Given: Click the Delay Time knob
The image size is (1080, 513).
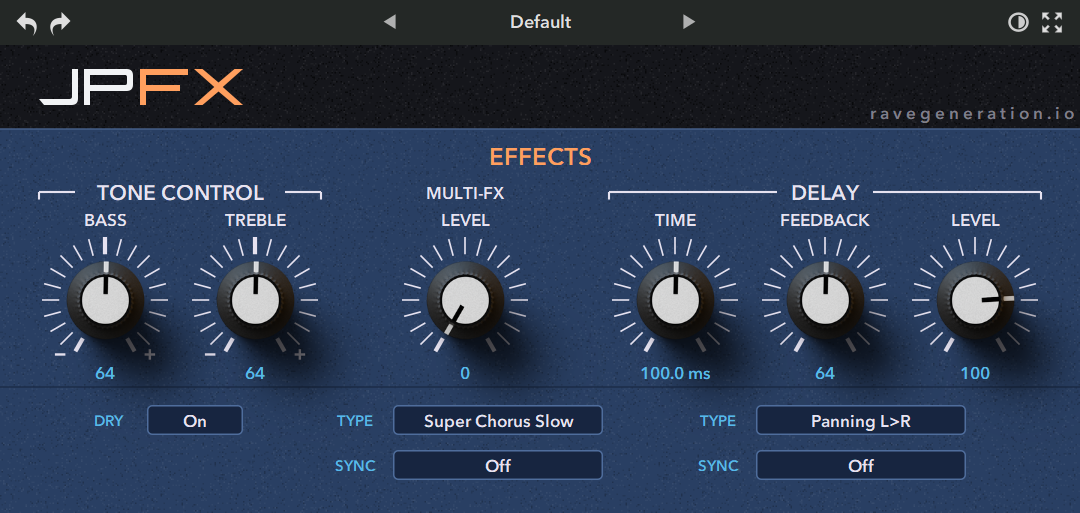Looking at the screenshot, I should coord(675,300).
